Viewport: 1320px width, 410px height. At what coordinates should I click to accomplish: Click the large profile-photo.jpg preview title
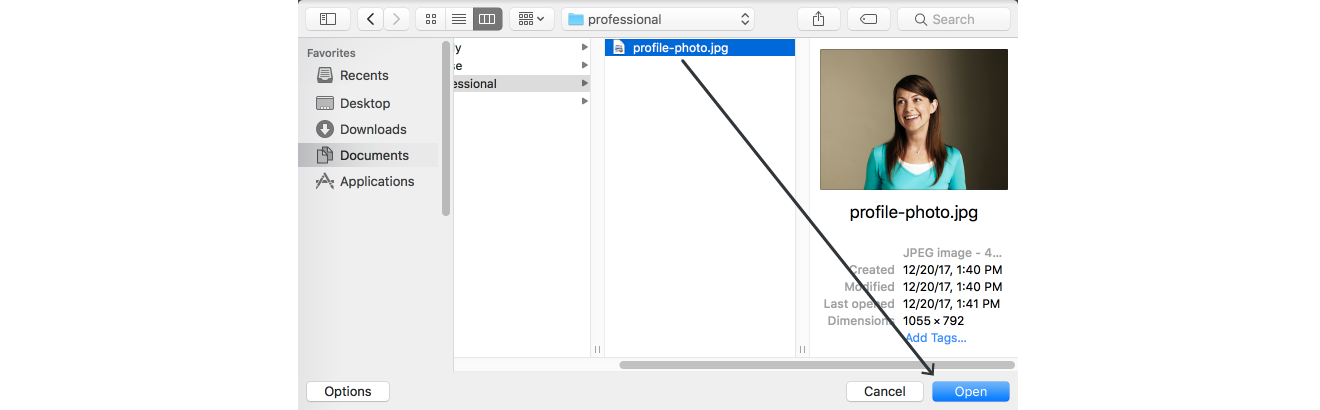[914, 212]
